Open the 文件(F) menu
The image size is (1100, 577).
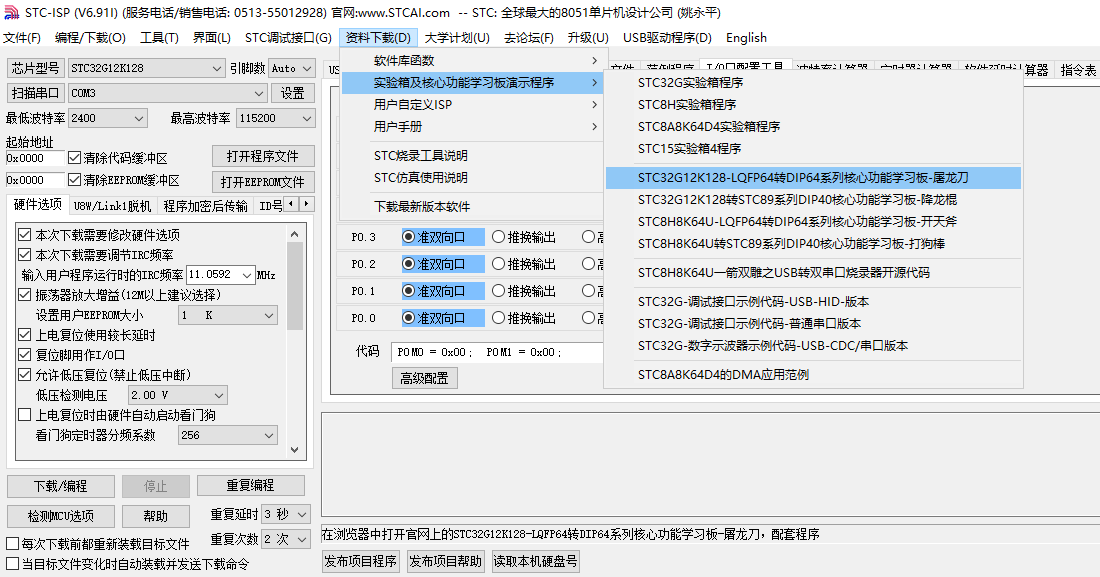(x=22, y=38)
